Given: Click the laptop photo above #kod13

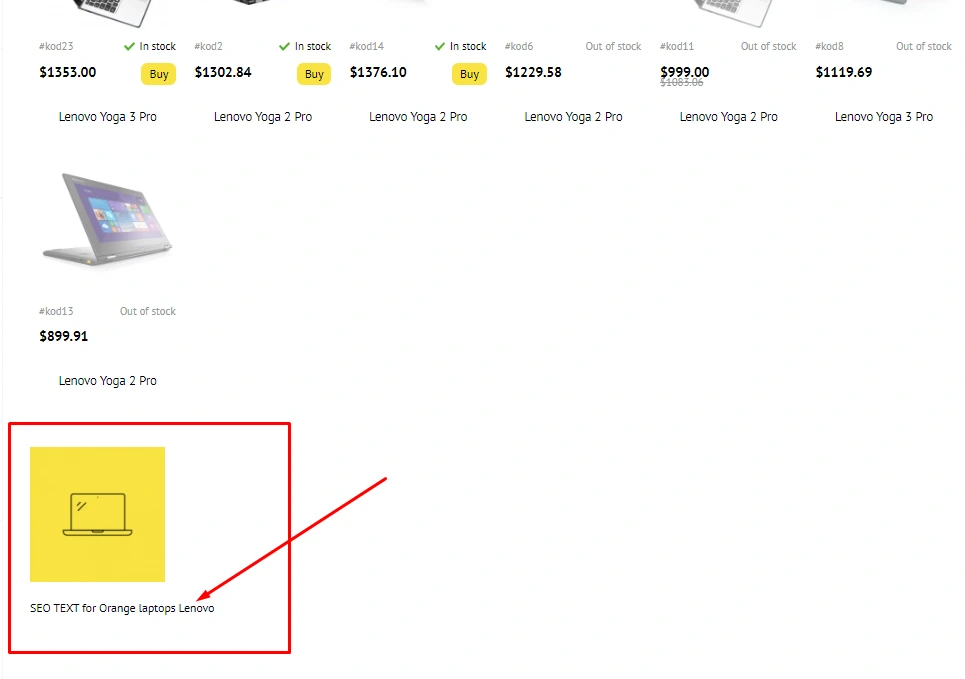Looking at the screenshot, I should pos(107,219).
